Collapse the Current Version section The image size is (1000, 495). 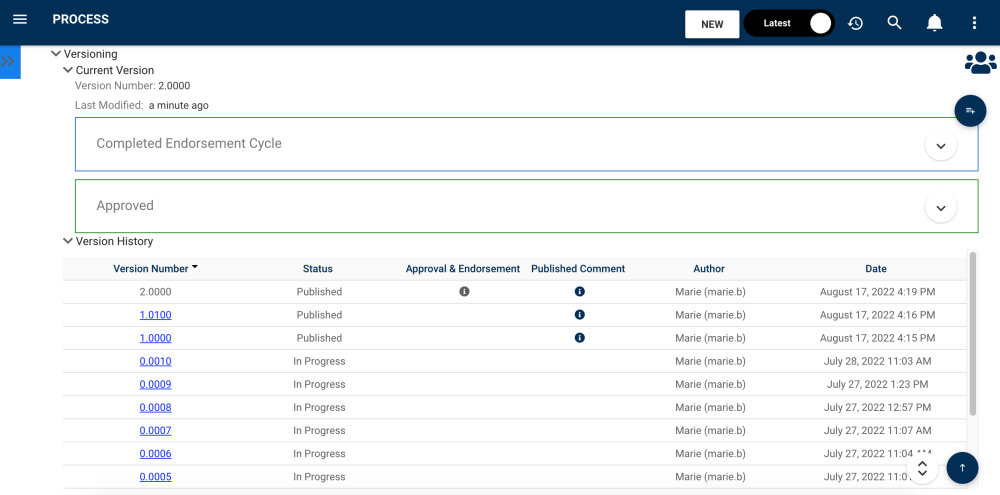(68, 71)
